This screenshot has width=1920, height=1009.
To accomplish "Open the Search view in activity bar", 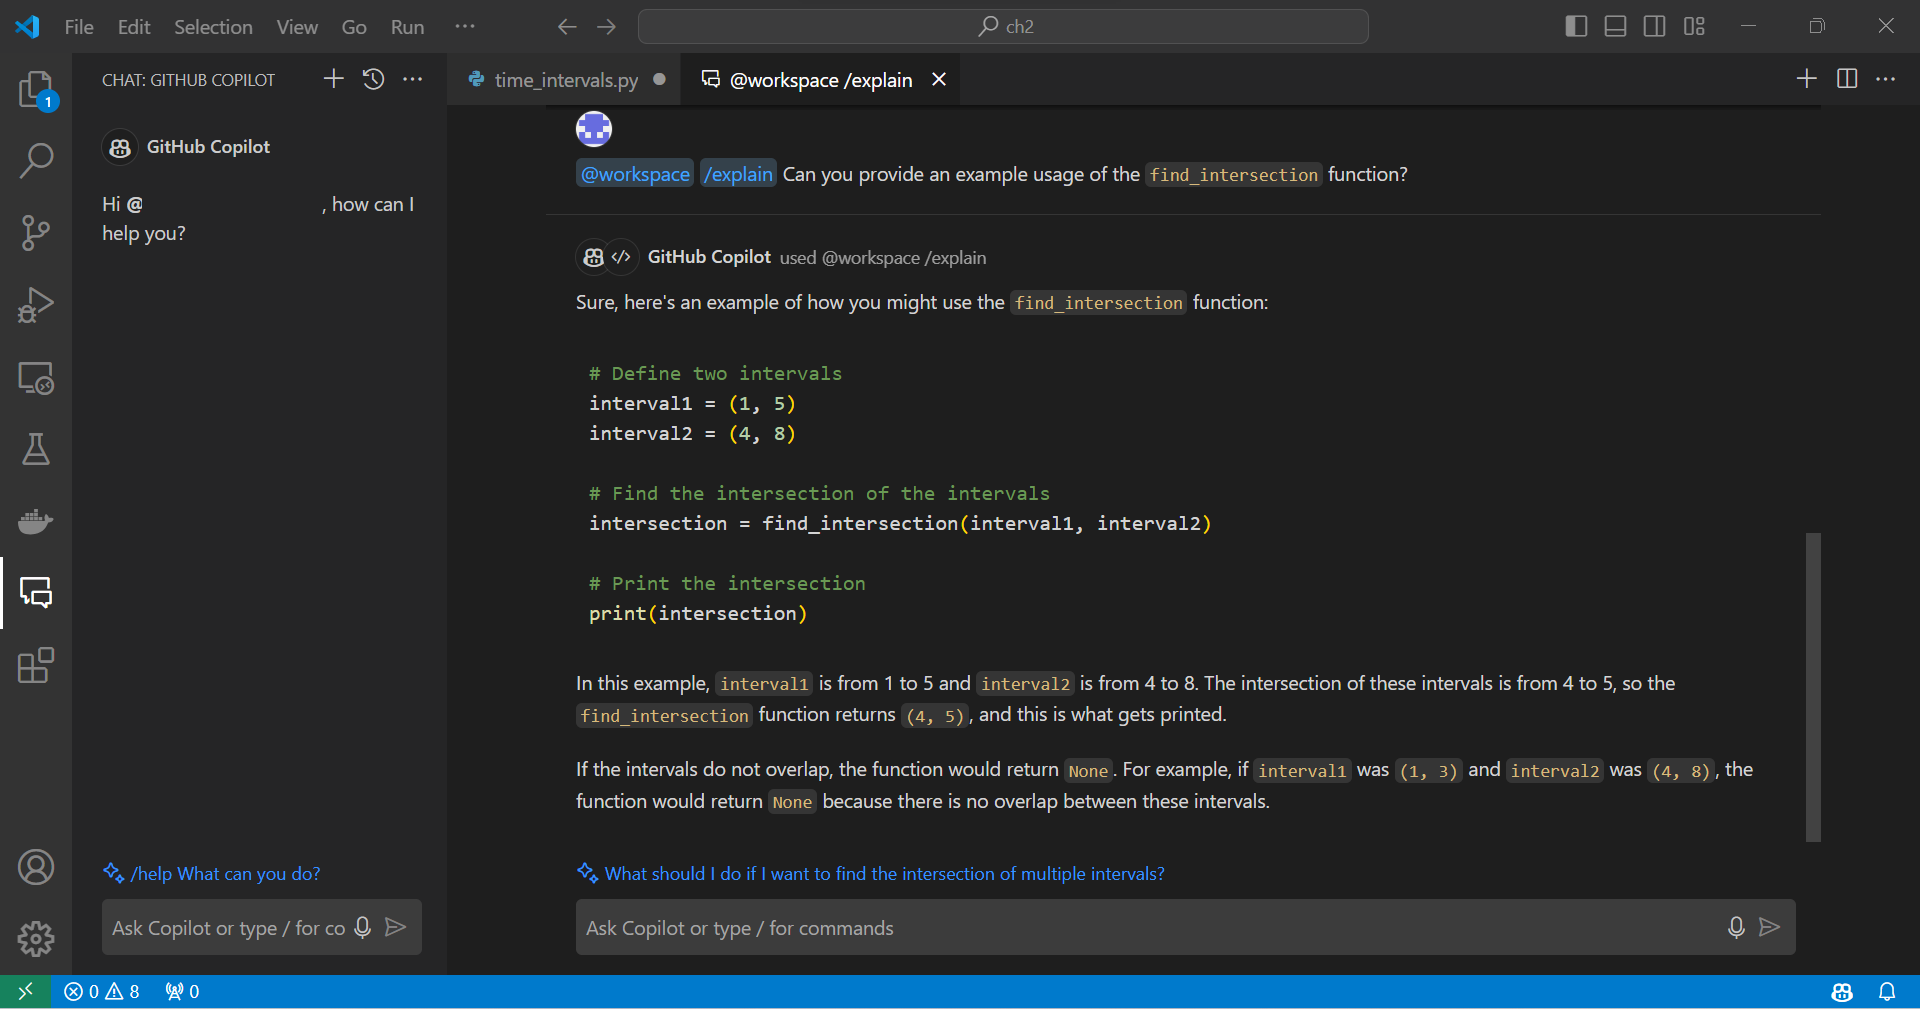I will (36, 160).
